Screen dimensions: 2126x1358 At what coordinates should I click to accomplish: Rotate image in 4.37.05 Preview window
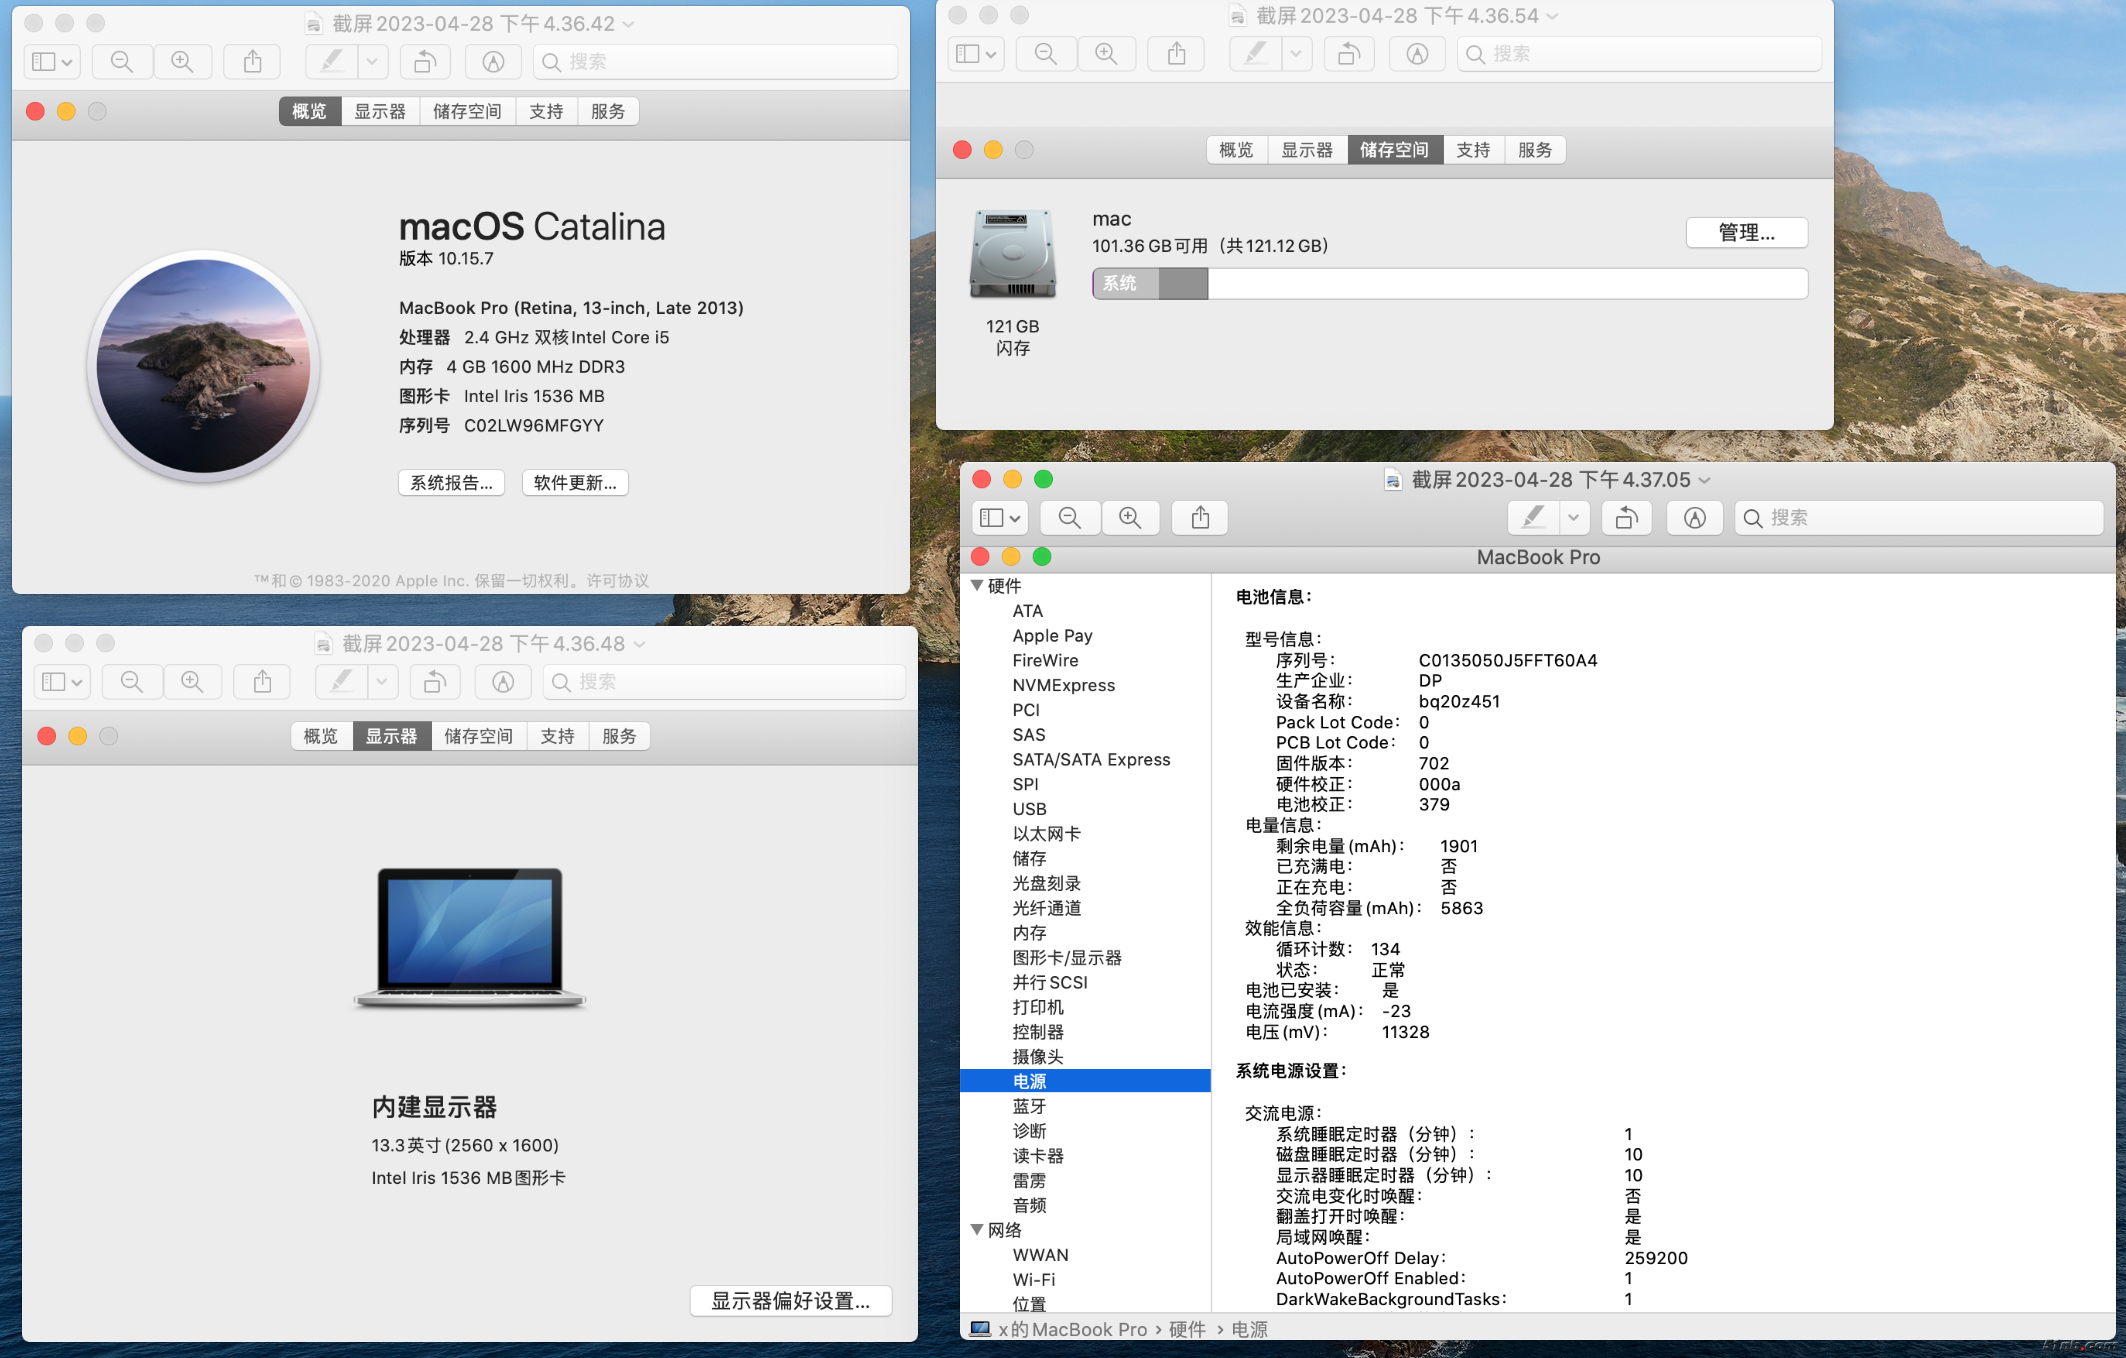pyautogui.click(x=1627, y=518)
